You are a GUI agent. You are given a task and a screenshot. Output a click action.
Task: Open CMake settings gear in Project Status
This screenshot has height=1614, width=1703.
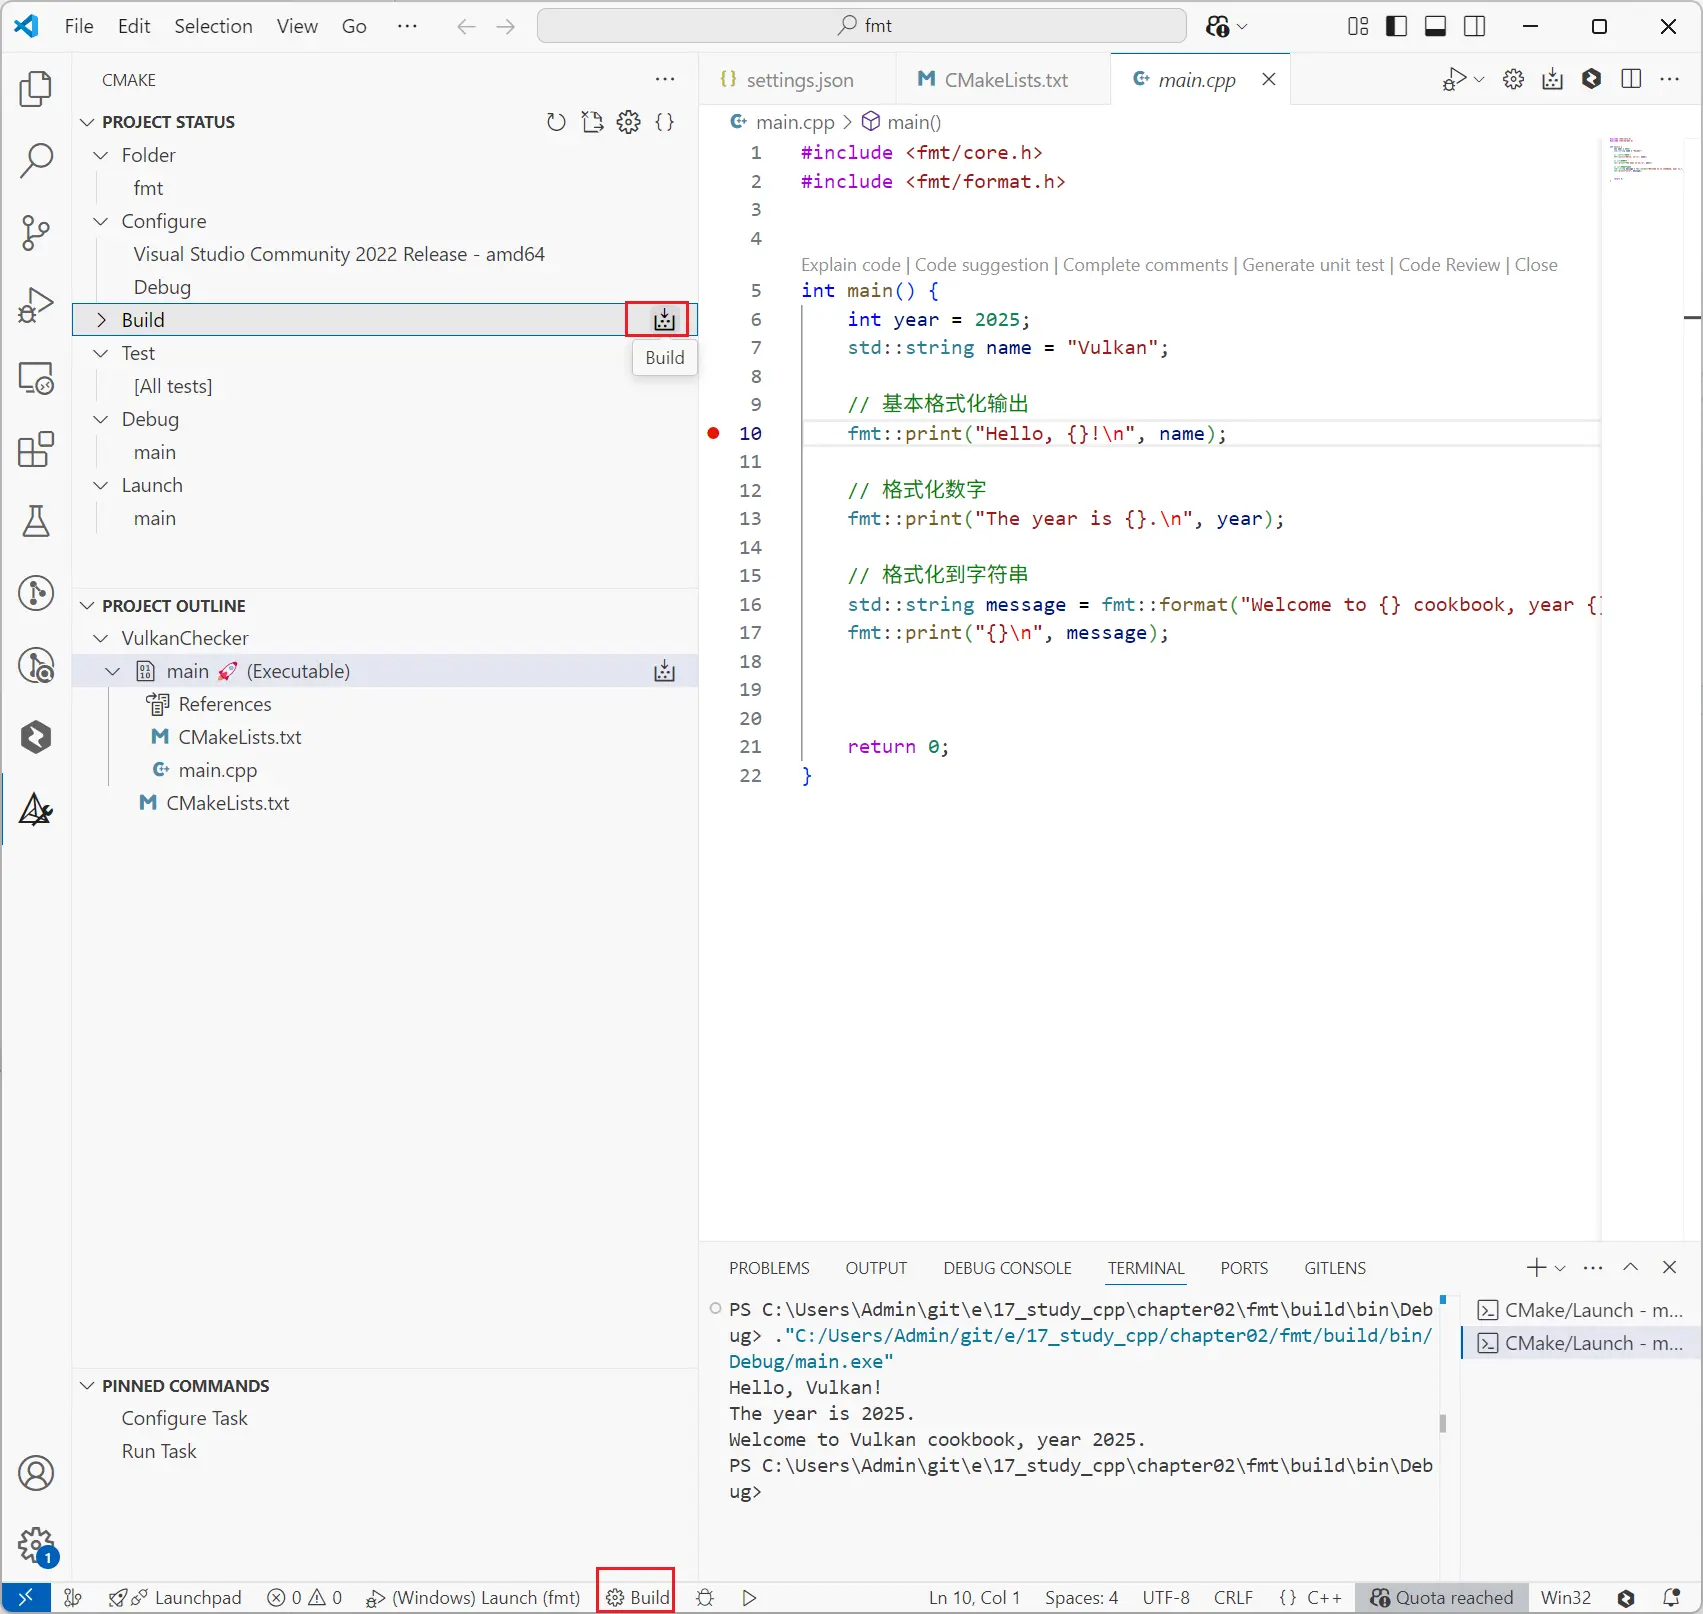(x=628, y=122)
